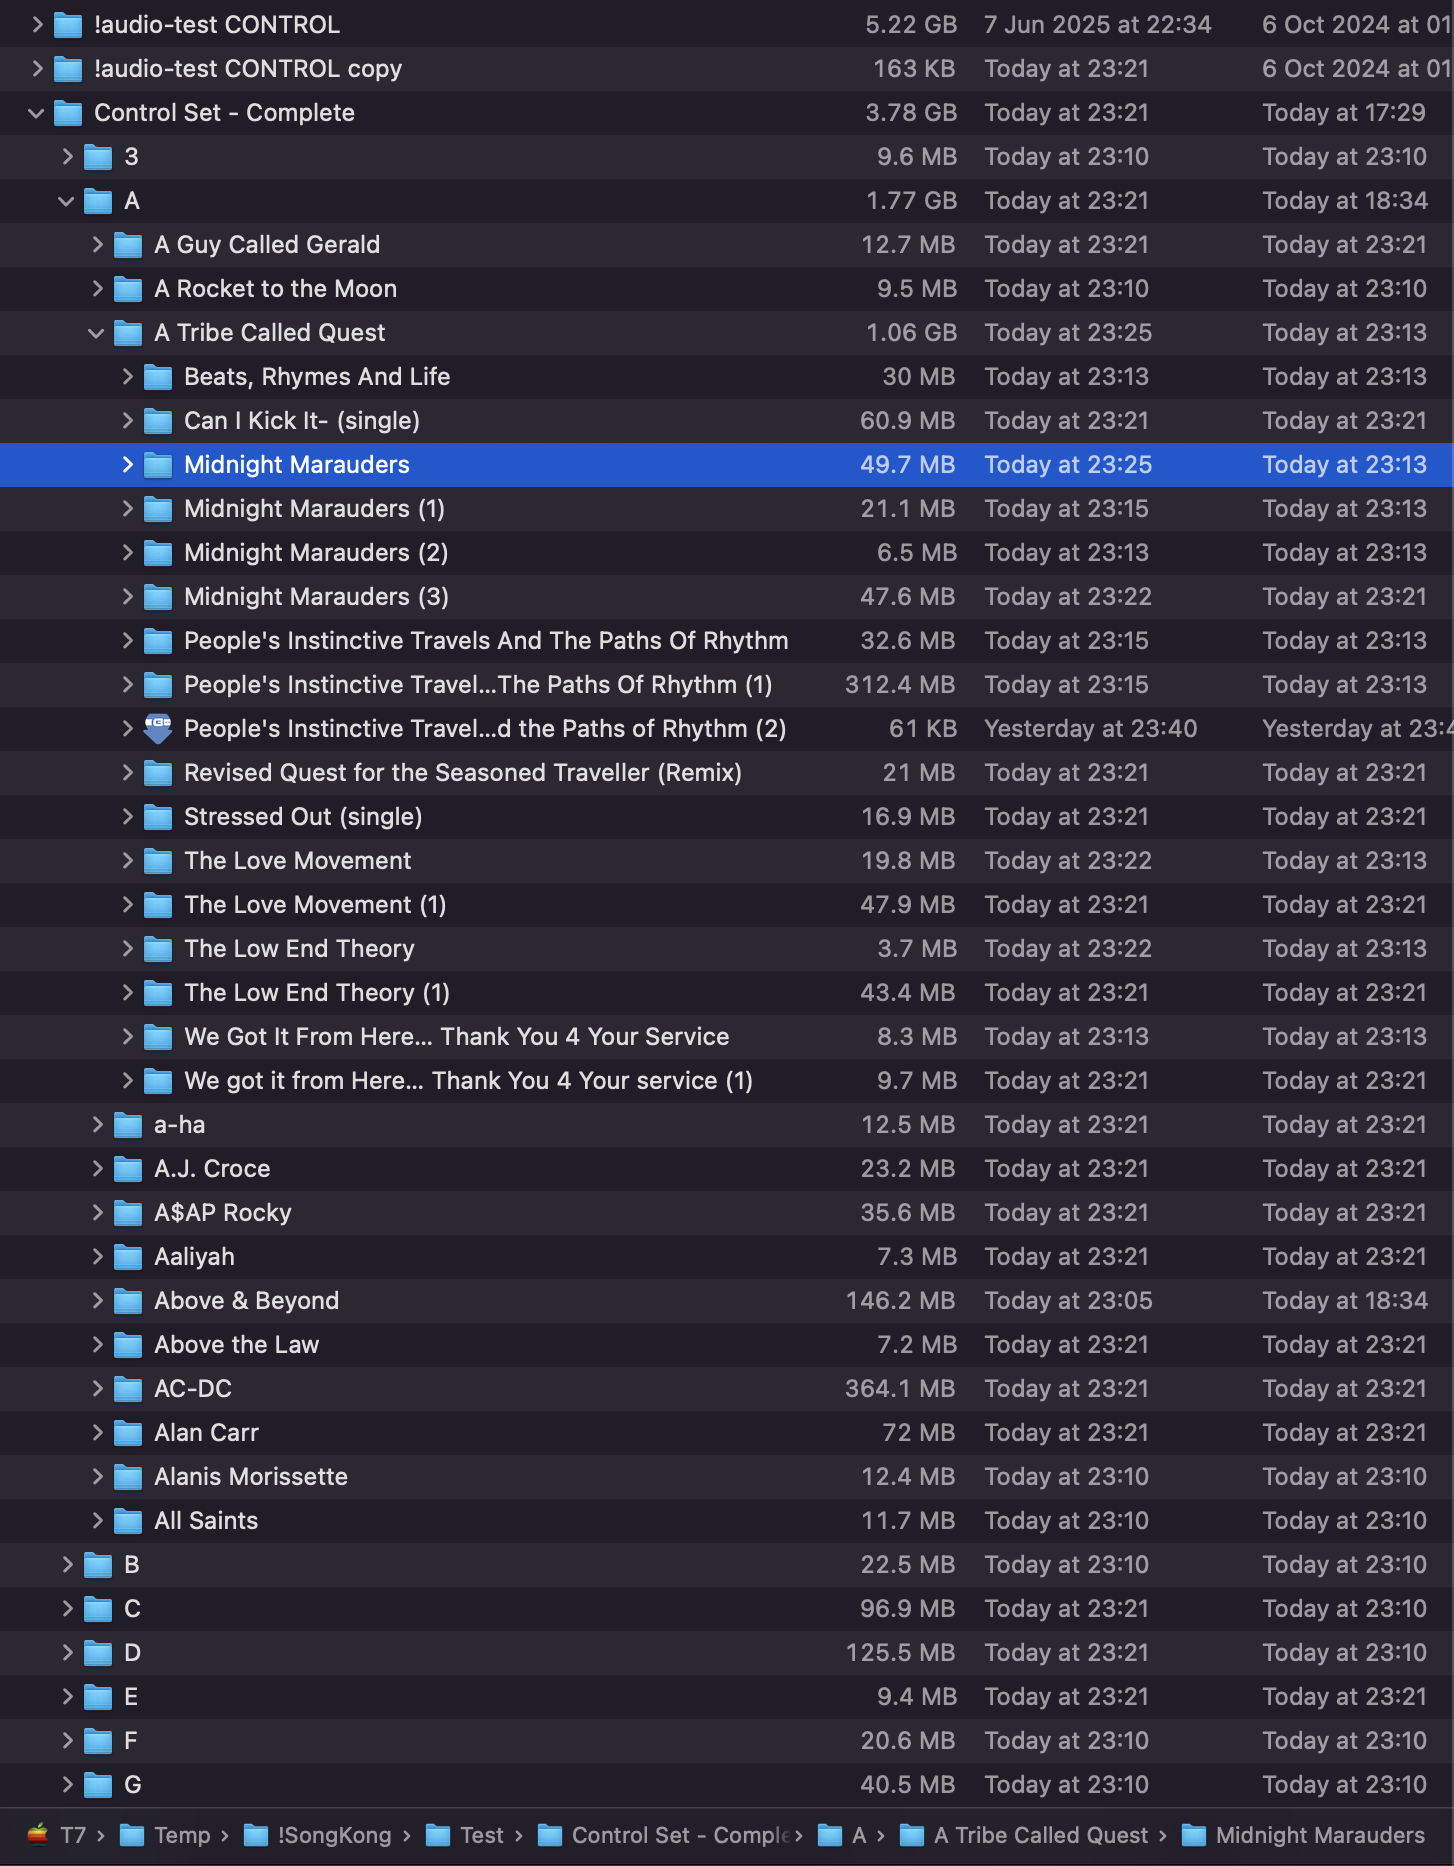Select People's Instinctive Travel...The Paths Of Rhythm (1)

point(727,685)
